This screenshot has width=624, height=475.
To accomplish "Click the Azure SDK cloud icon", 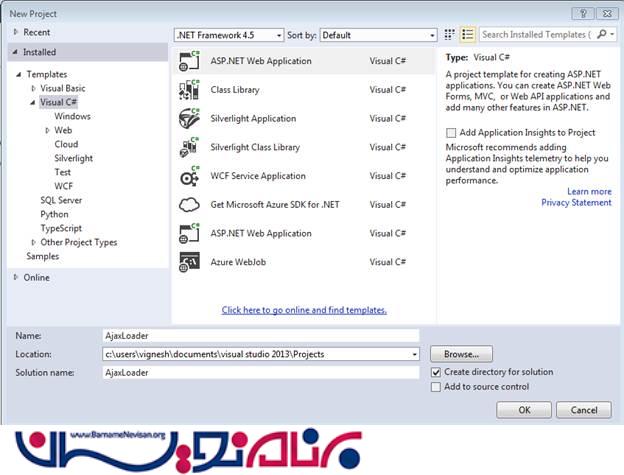I will 190,205.
